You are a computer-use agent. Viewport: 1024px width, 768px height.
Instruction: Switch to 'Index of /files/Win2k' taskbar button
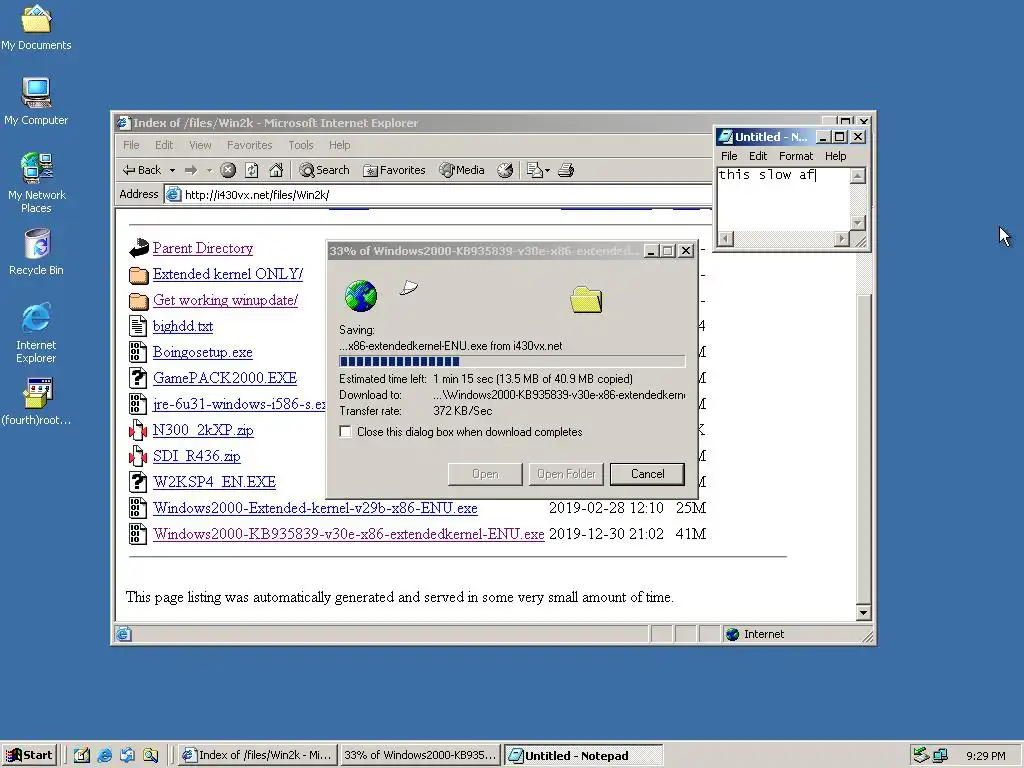pos(259,756)
